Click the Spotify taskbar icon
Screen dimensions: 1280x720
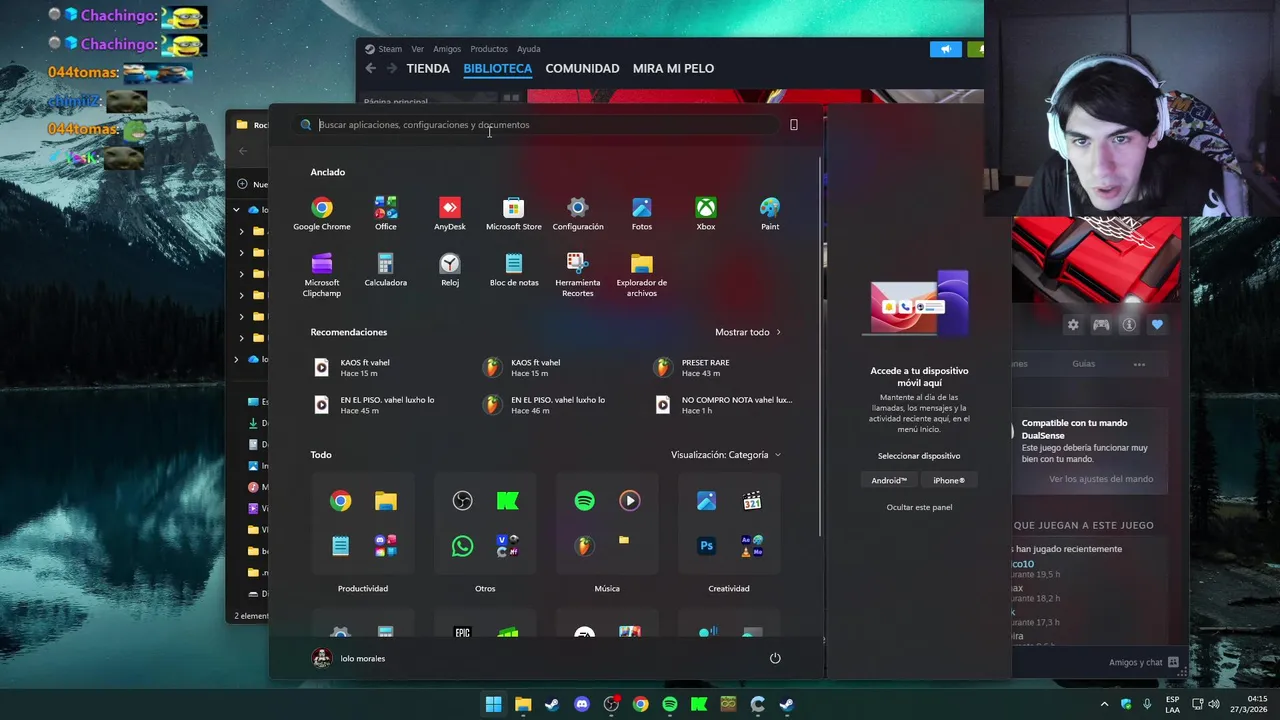point(670,704)
